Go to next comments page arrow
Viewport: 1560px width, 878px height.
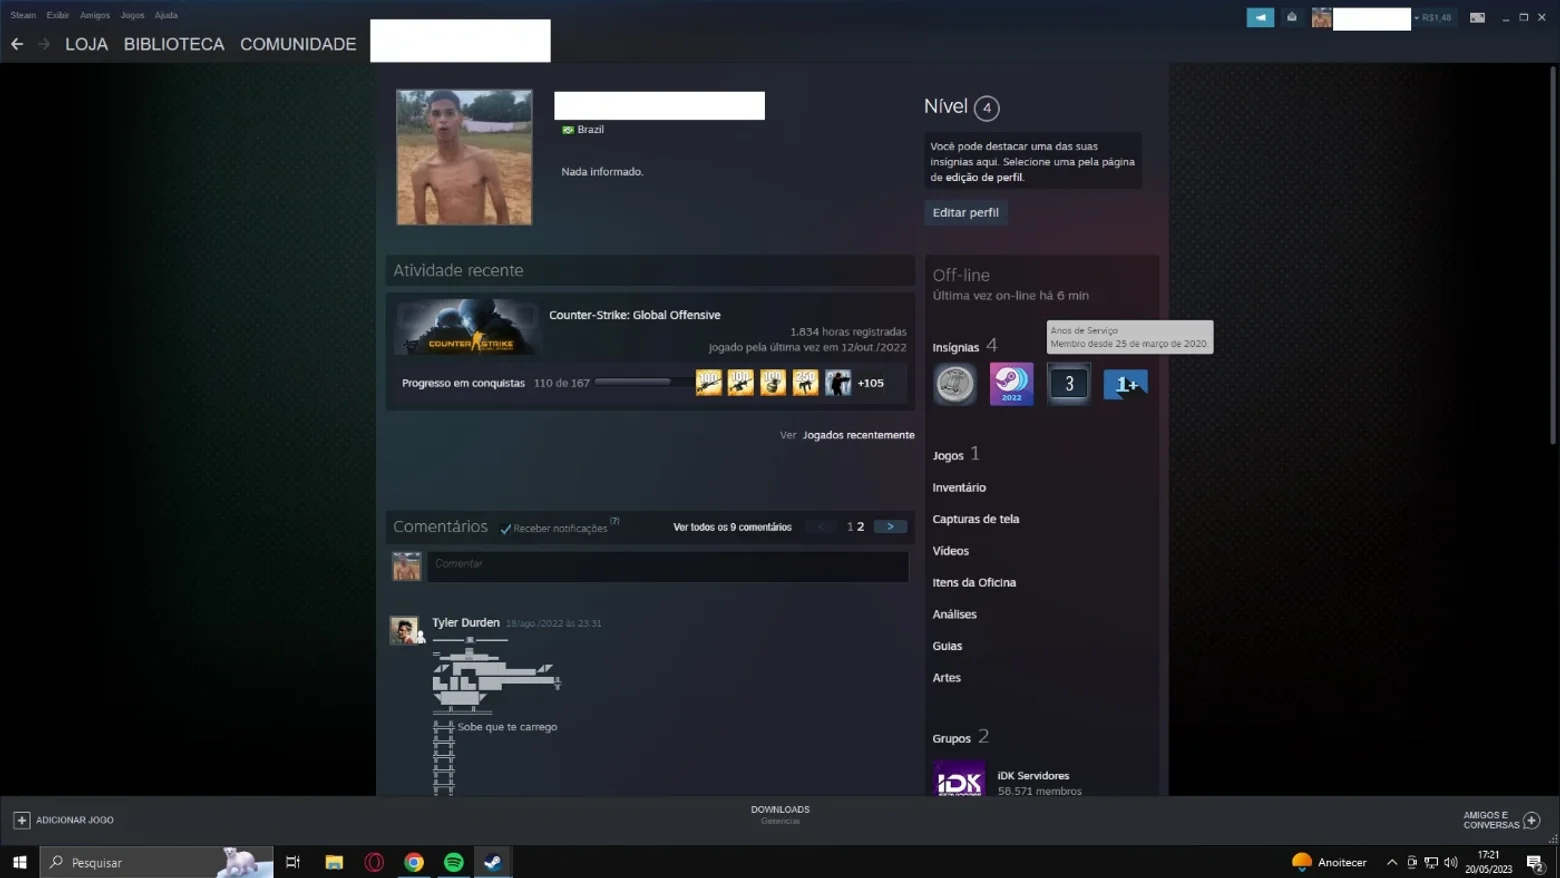[890, 527]
